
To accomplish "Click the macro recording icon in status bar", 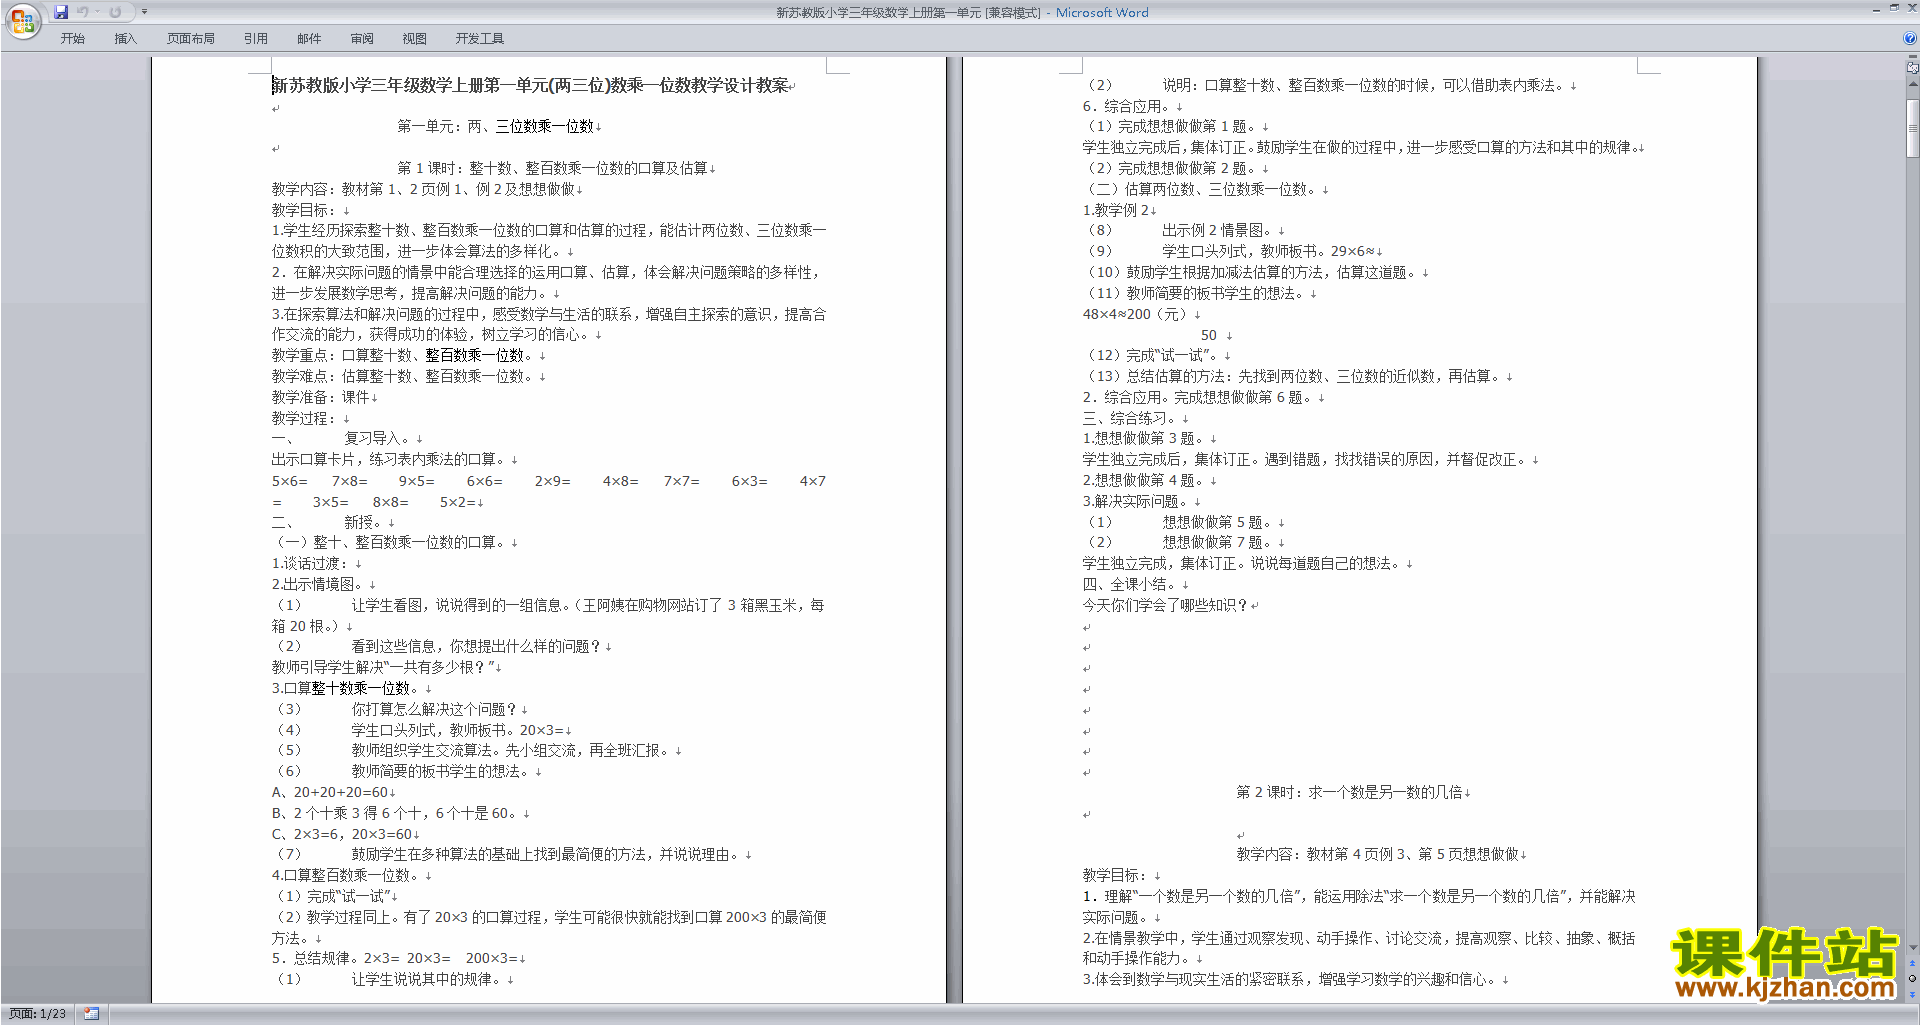I will (91, 1014).
